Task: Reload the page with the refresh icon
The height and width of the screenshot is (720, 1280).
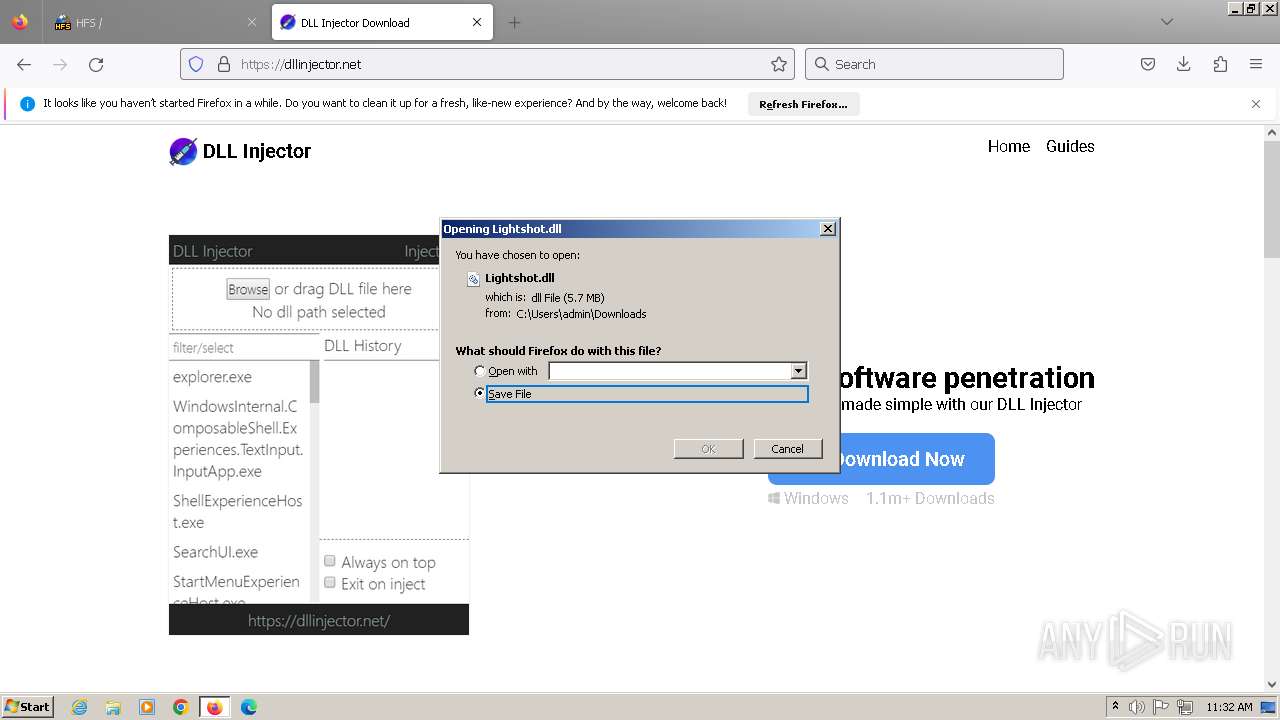Action: point(96,64)
